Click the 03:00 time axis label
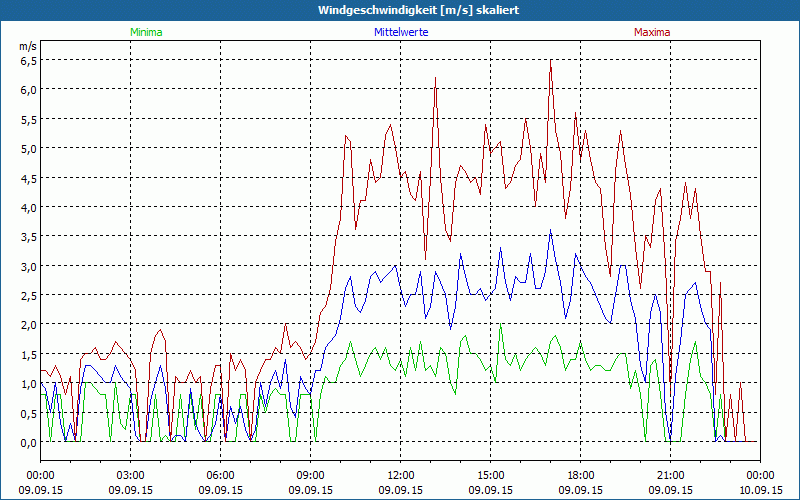The width and height of the screenshot is (800, 500). 131,476
